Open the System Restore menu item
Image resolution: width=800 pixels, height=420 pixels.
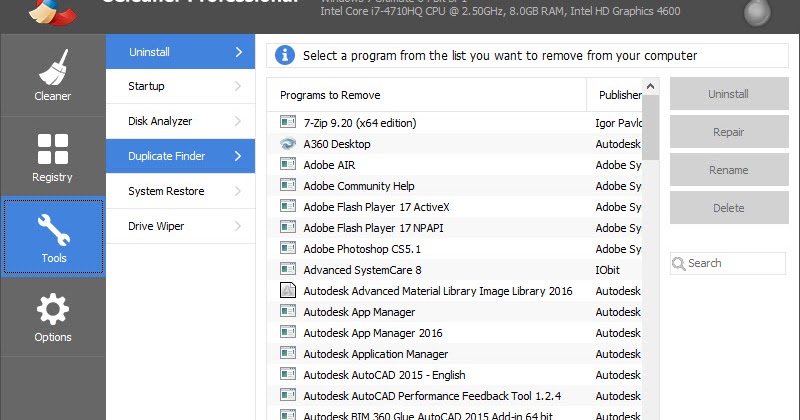pyautogui.click(x=181, y=191)
